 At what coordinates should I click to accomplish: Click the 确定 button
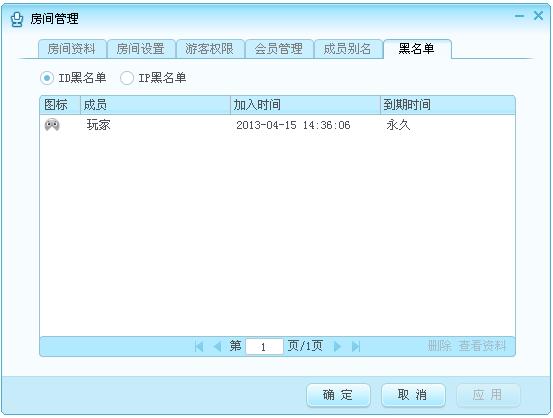pyautogui.click(x=338, y=395)
